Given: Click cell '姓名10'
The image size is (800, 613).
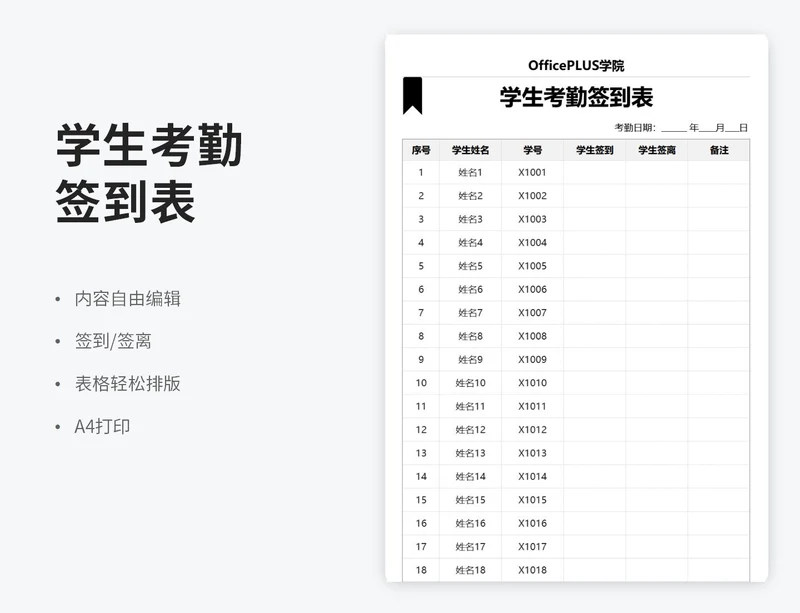Looking at the screenshot, I should point(470,383).
